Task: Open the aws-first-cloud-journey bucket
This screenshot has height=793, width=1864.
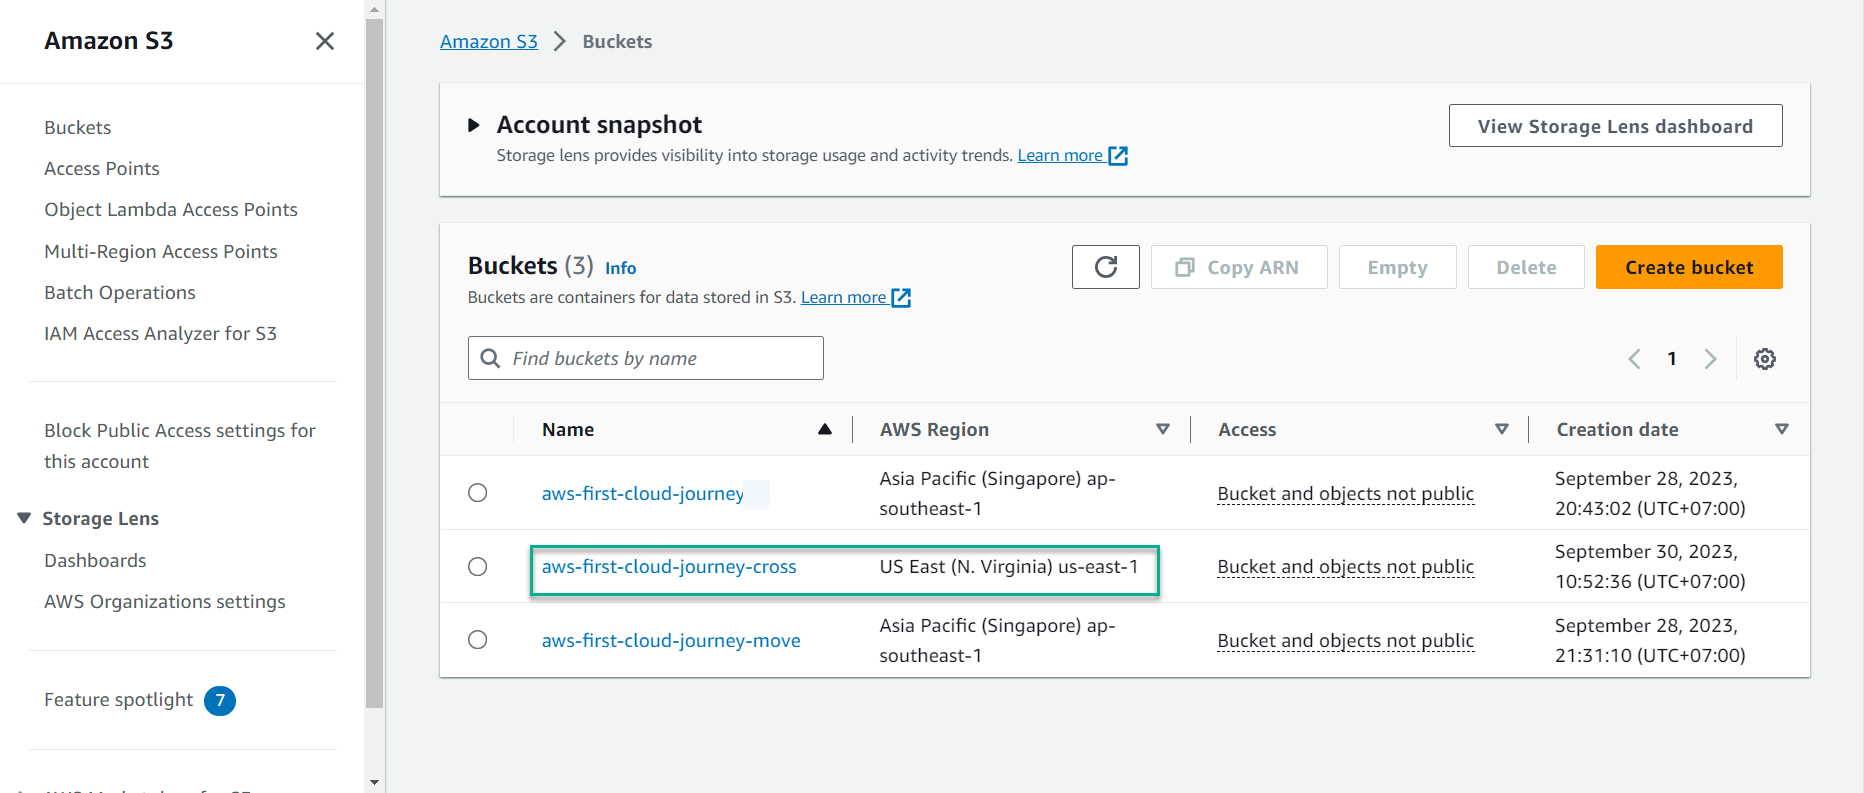Action: tap(643, 494)
